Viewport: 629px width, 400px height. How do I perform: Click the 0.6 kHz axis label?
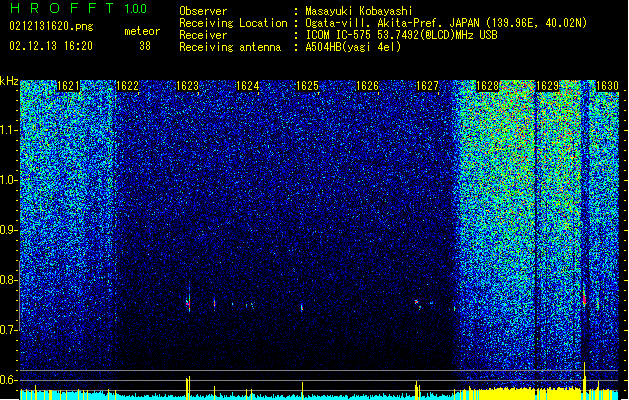click(9, 380)
